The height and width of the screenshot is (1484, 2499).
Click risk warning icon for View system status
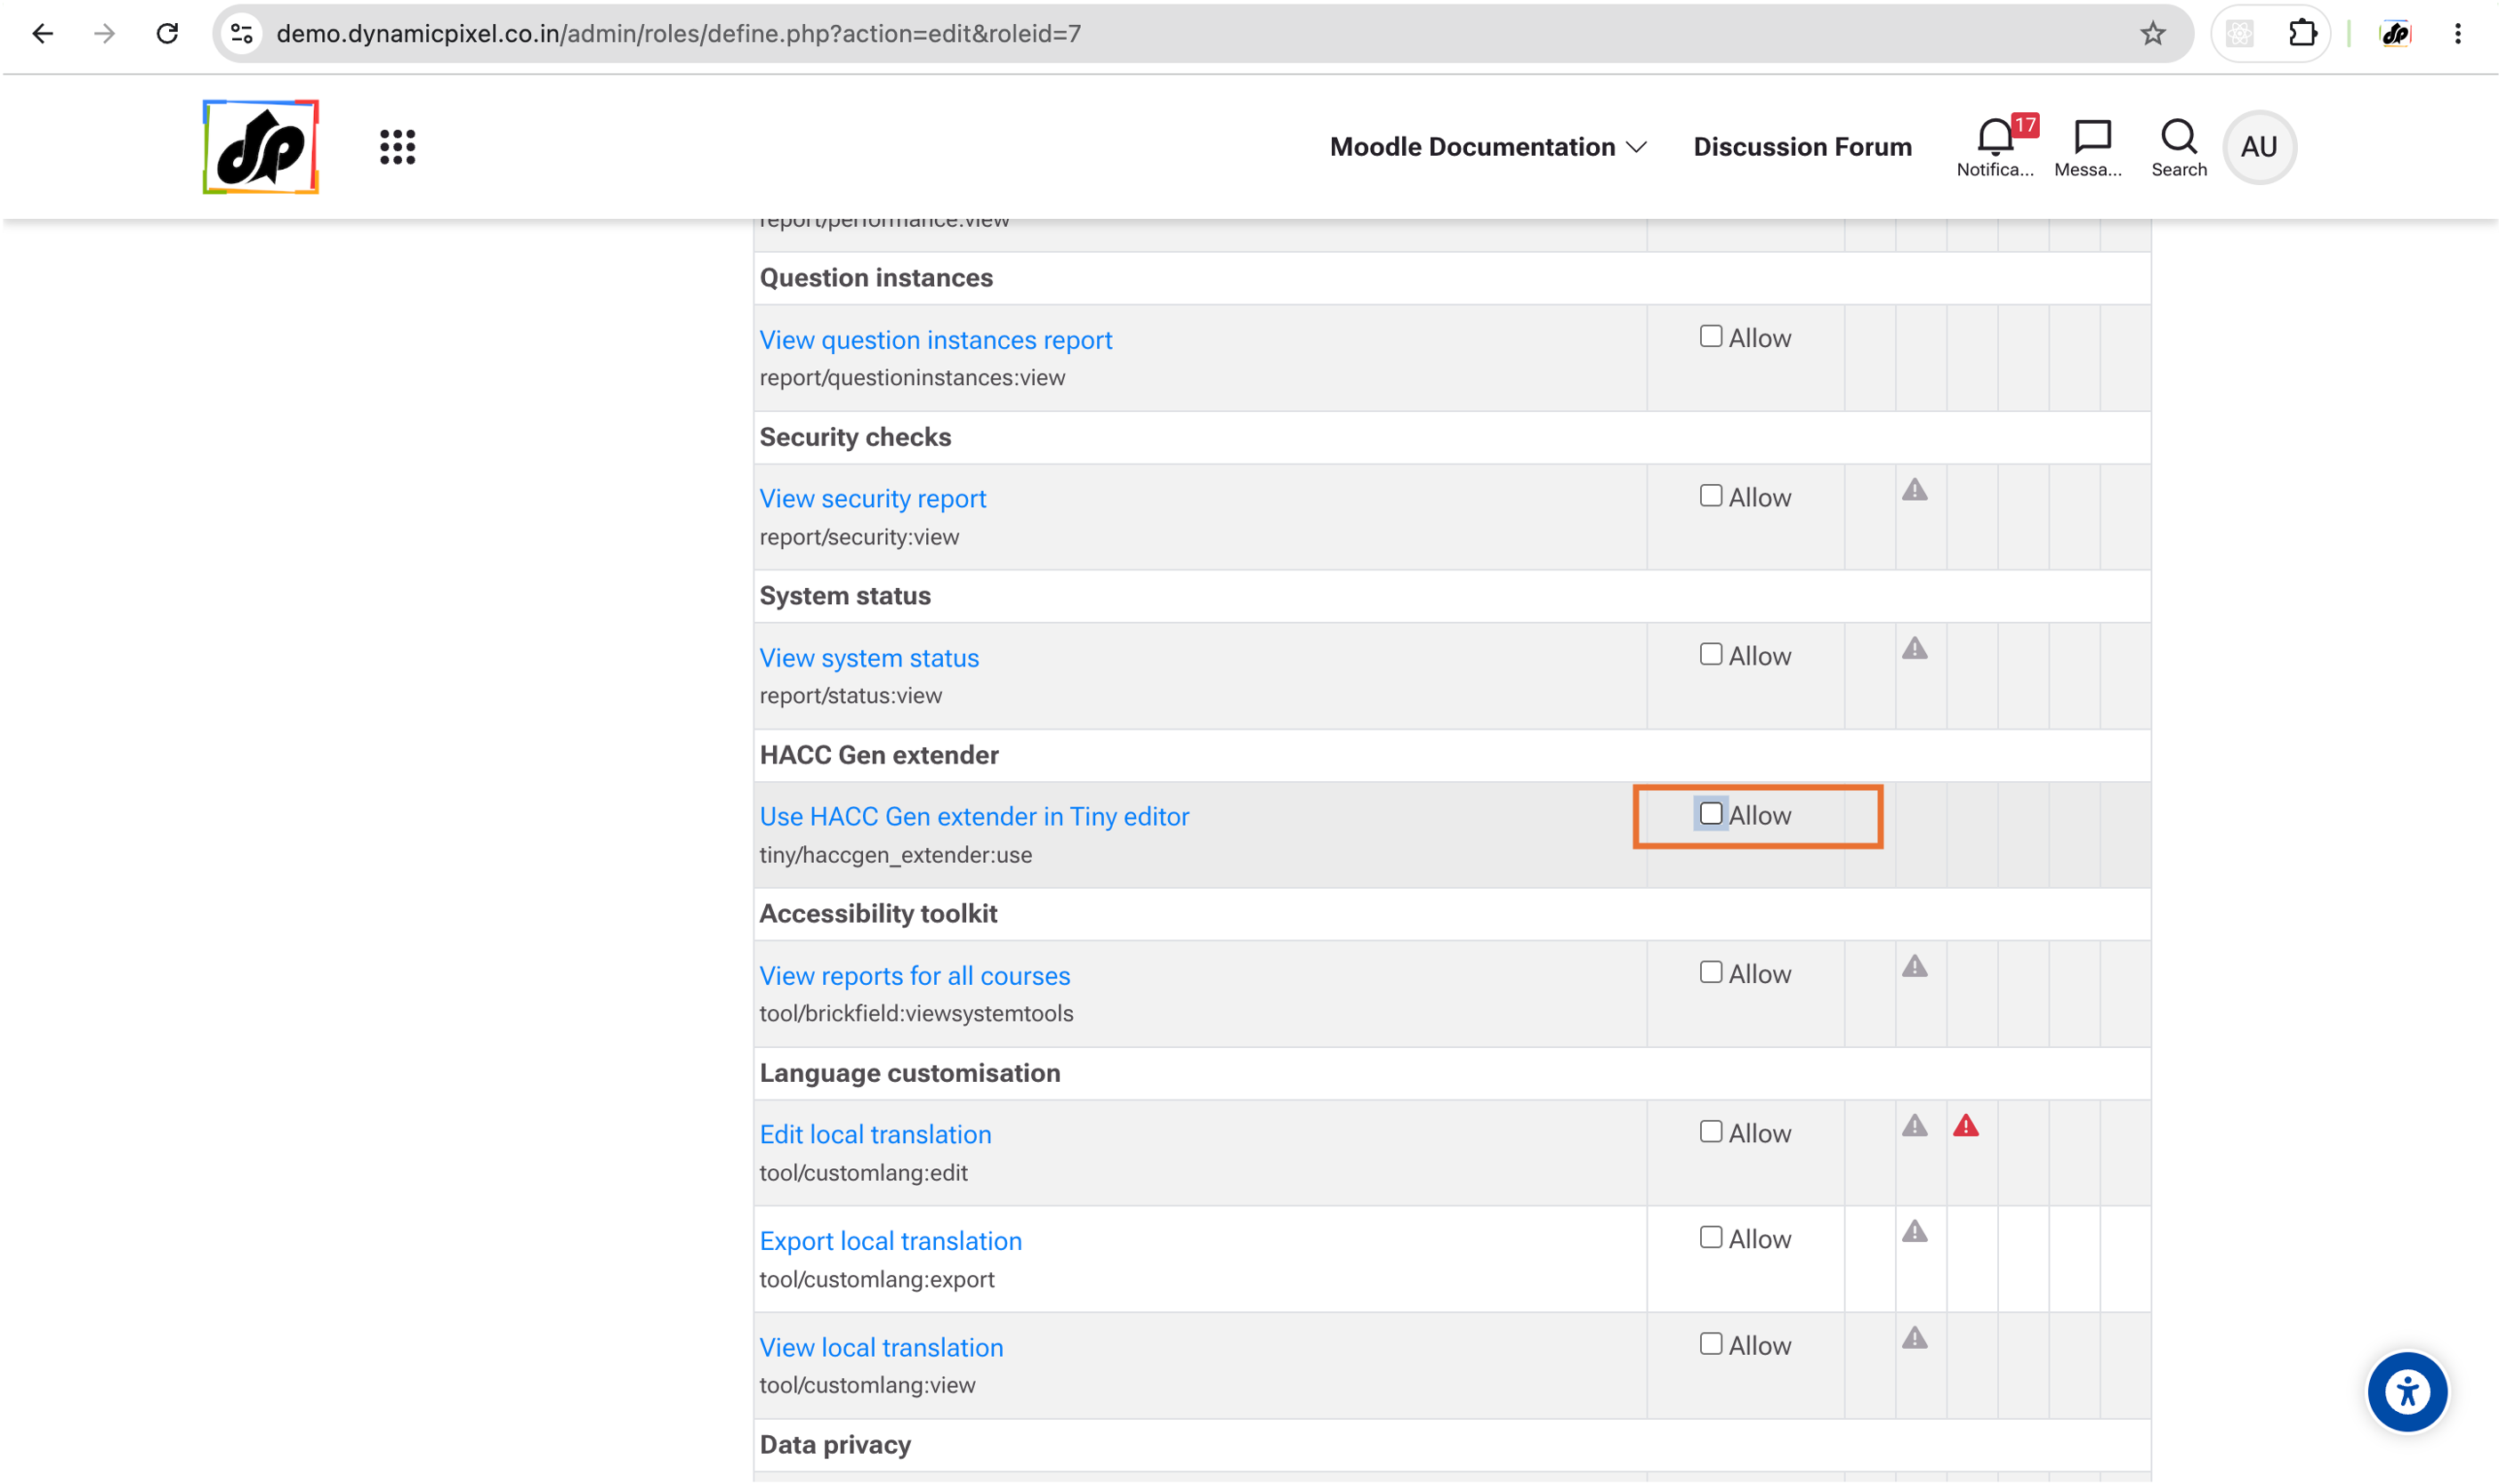point(1914,649)
